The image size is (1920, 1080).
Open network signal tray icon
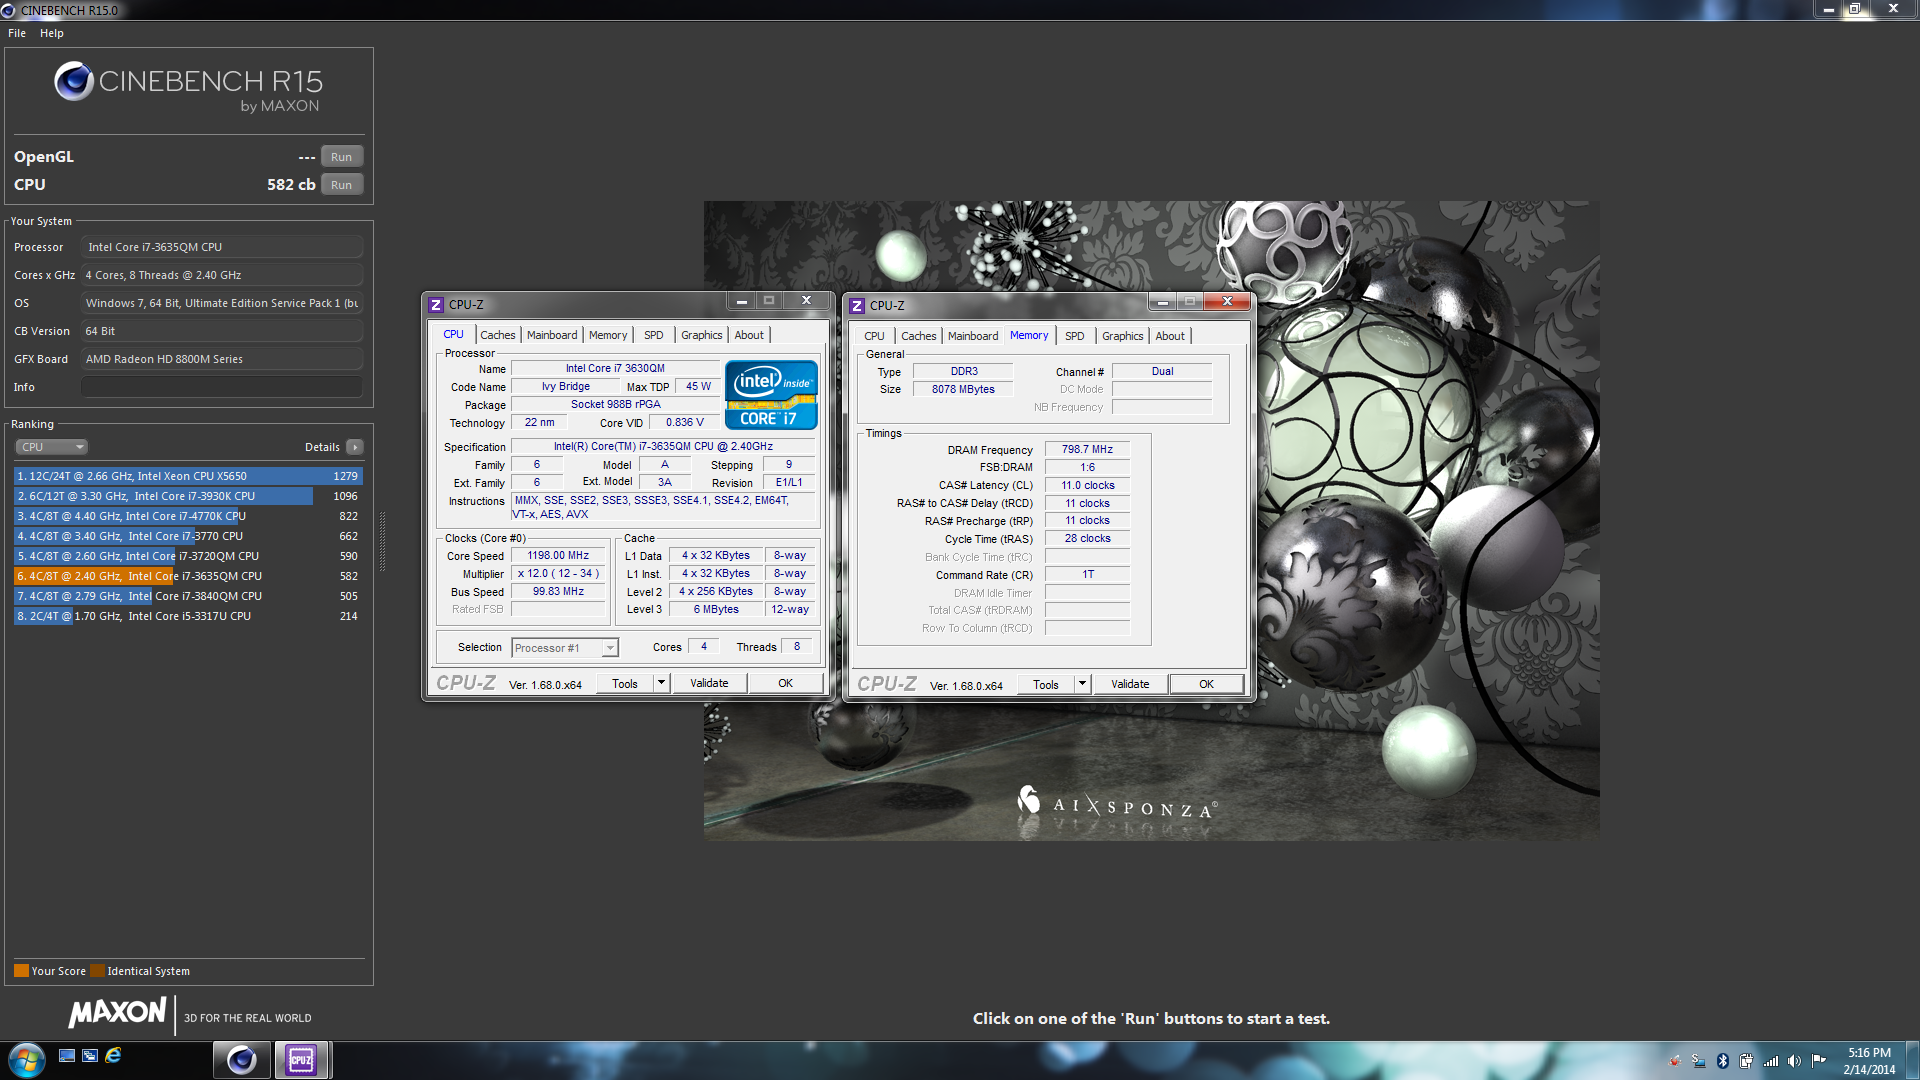click(1770, 1061)
